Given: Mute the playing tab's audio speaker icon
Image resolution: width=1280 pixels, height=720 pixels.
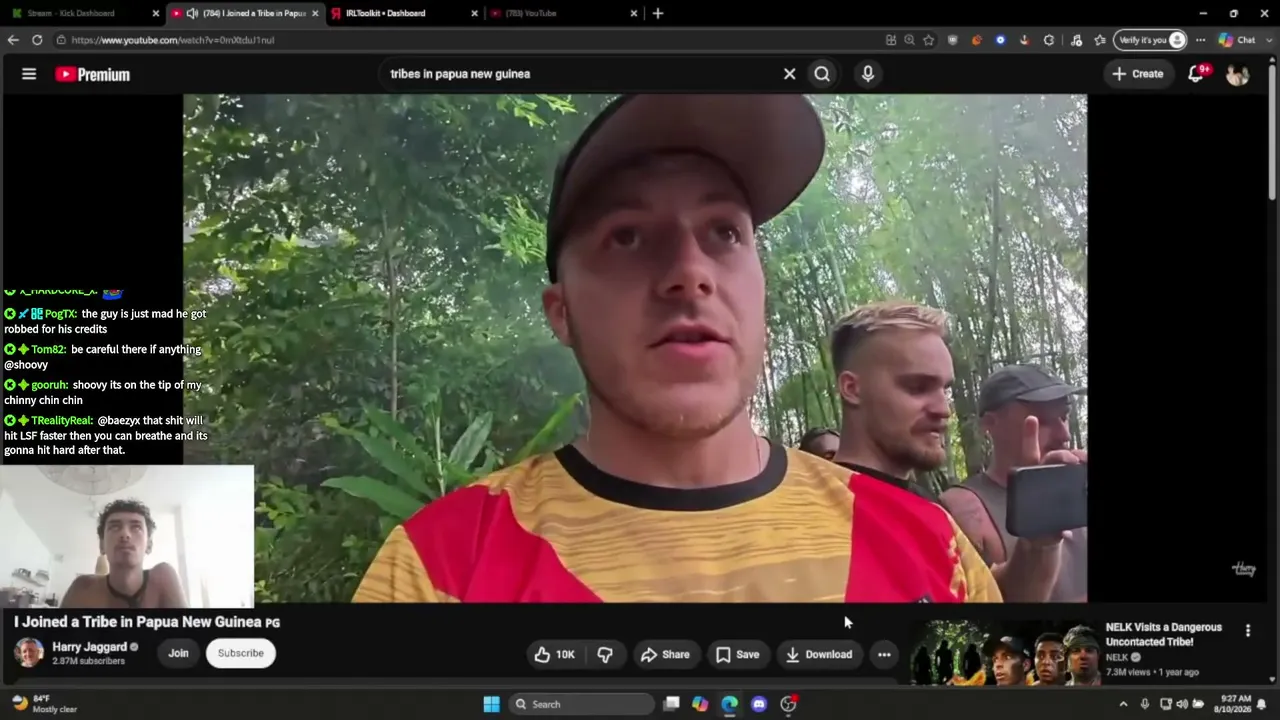Looking at the screenshot, I should (x=192, y=13).
